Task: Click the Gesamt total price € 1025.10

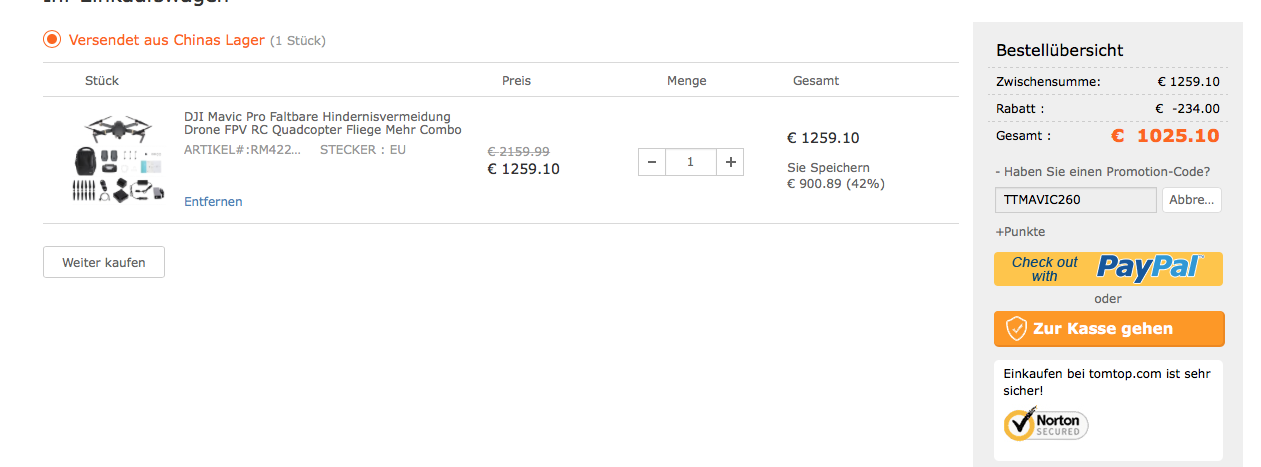Action: 1164,136
